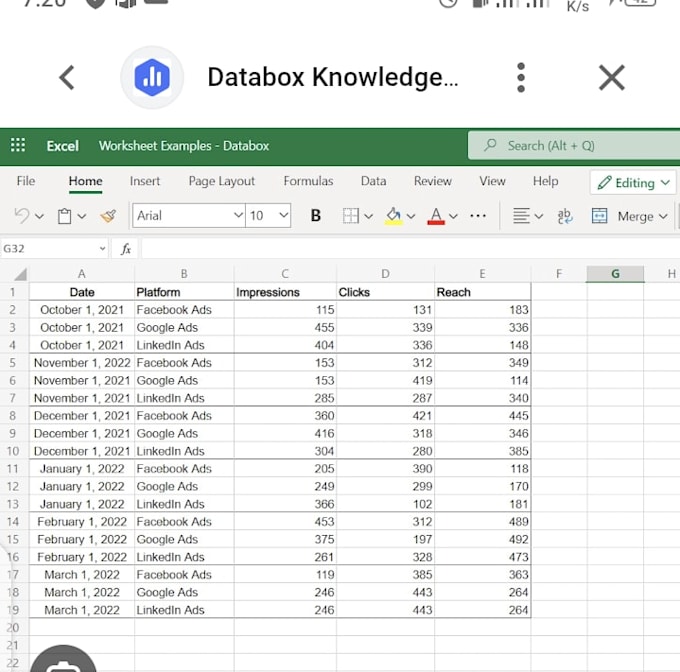Tap the Databox logo icon
Screen dimensions: 680x672
point(152,77)
